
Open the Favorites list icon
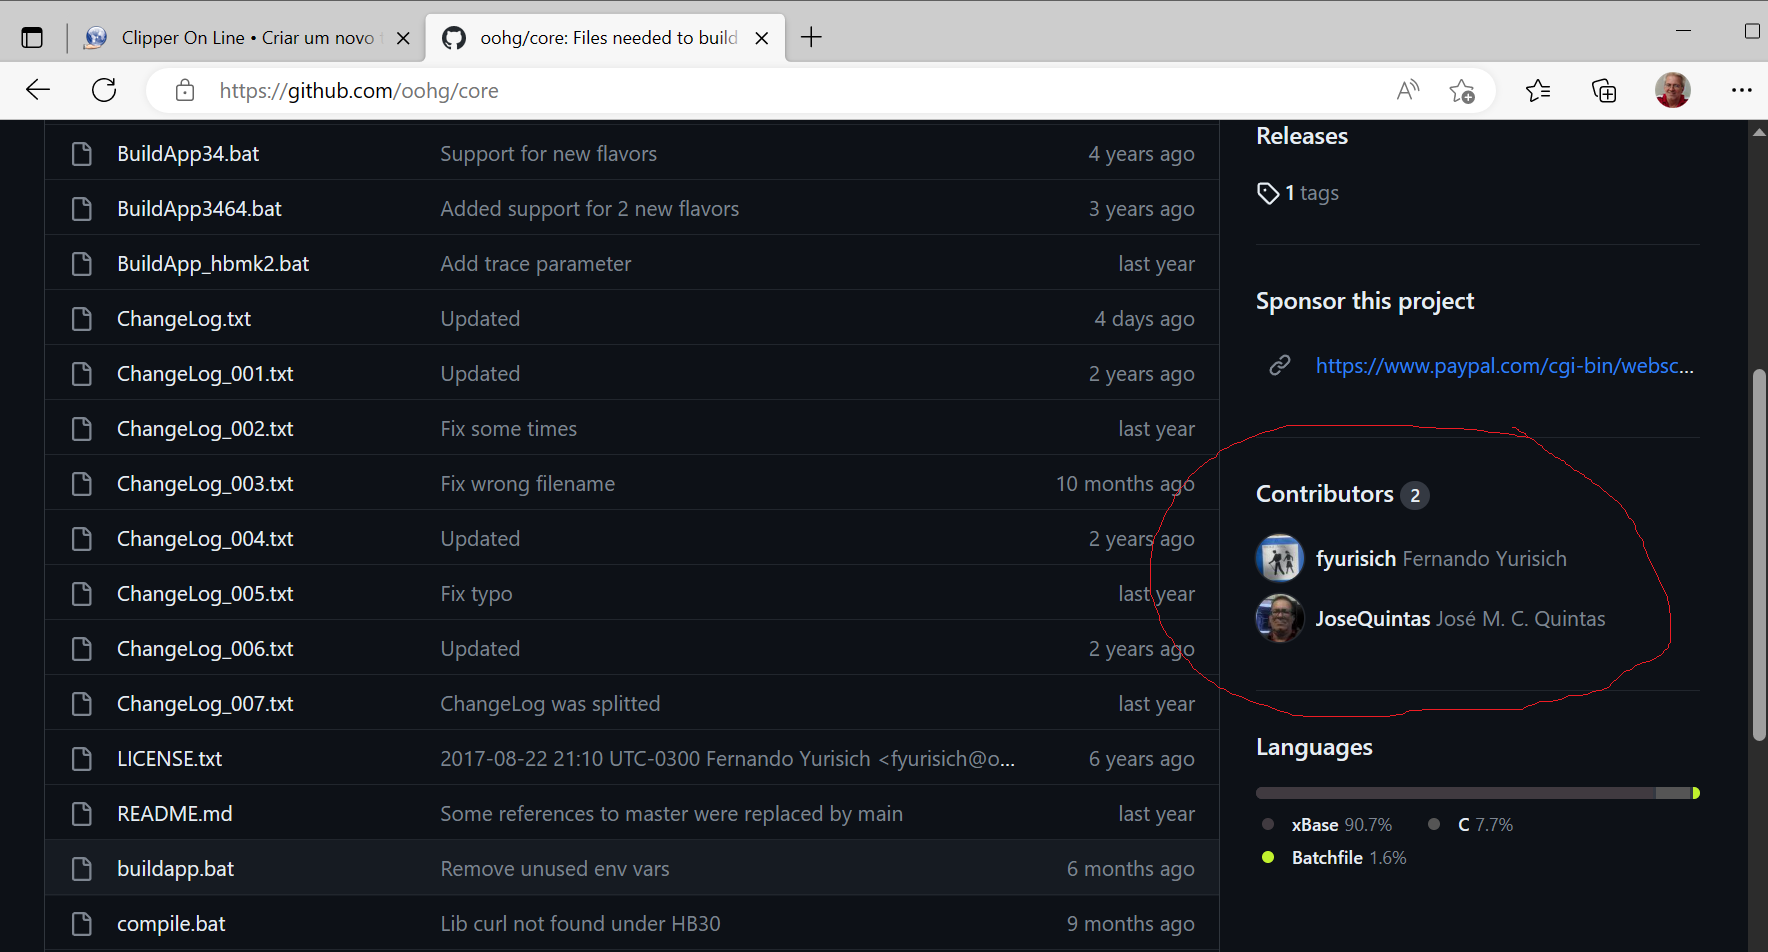tap(1538, 90)
